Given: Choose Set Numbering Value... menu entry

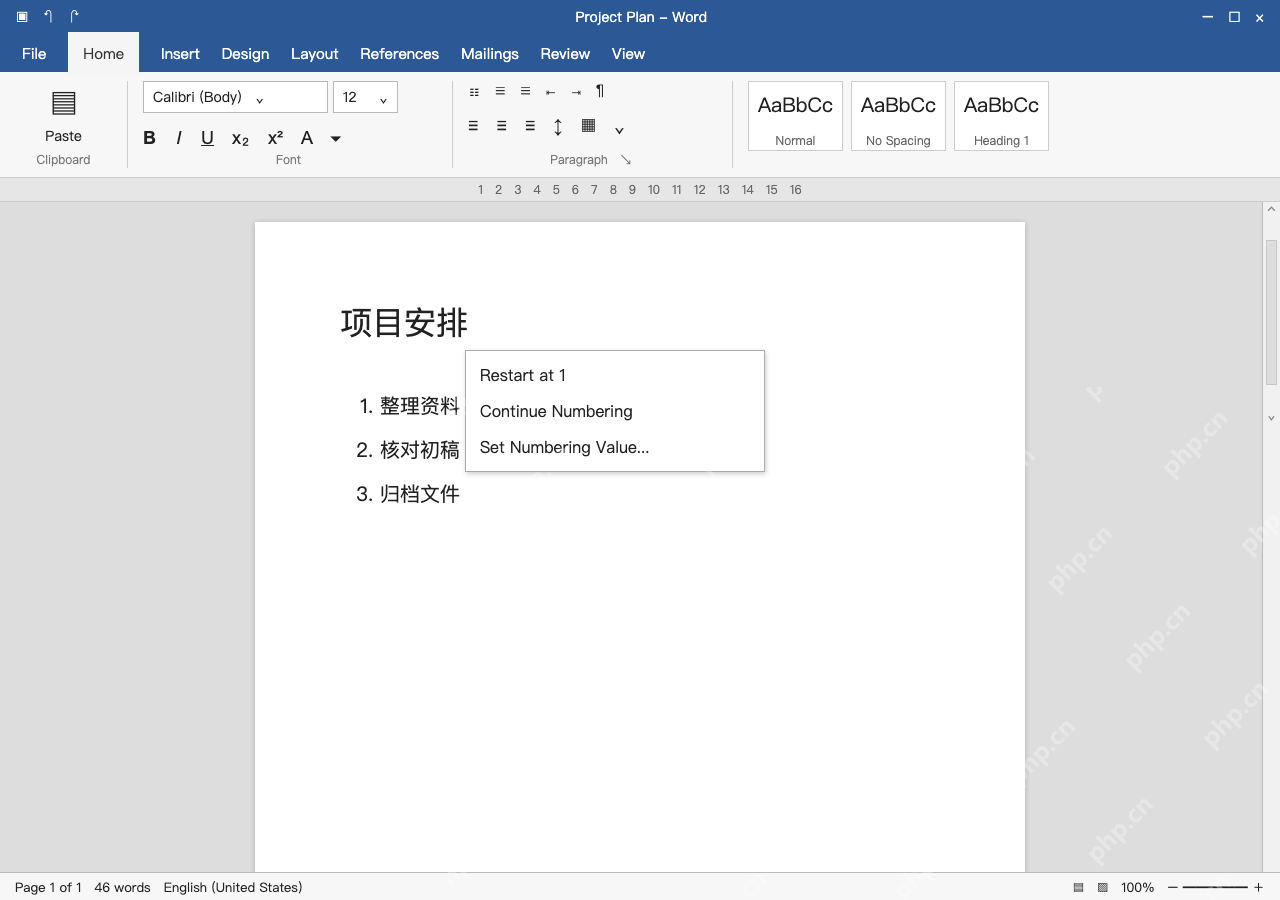Looking at the screenshot, I should (615, 447).
